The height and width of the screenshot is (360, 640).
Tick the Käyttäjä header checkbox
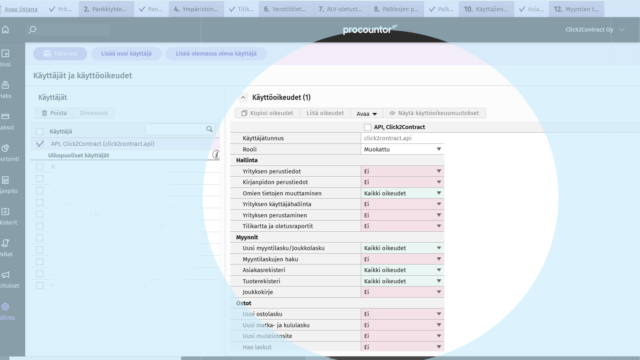click(x=40, y=131)
